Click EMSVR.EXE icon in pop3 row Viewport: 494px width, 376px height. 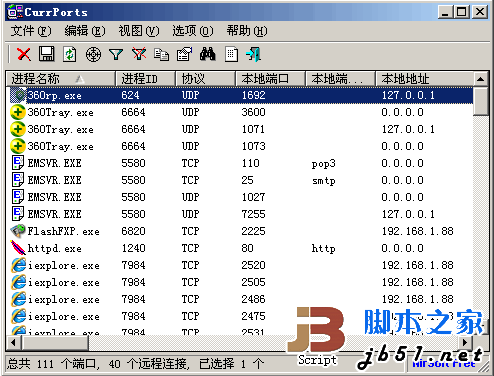[x=18, y=163]
